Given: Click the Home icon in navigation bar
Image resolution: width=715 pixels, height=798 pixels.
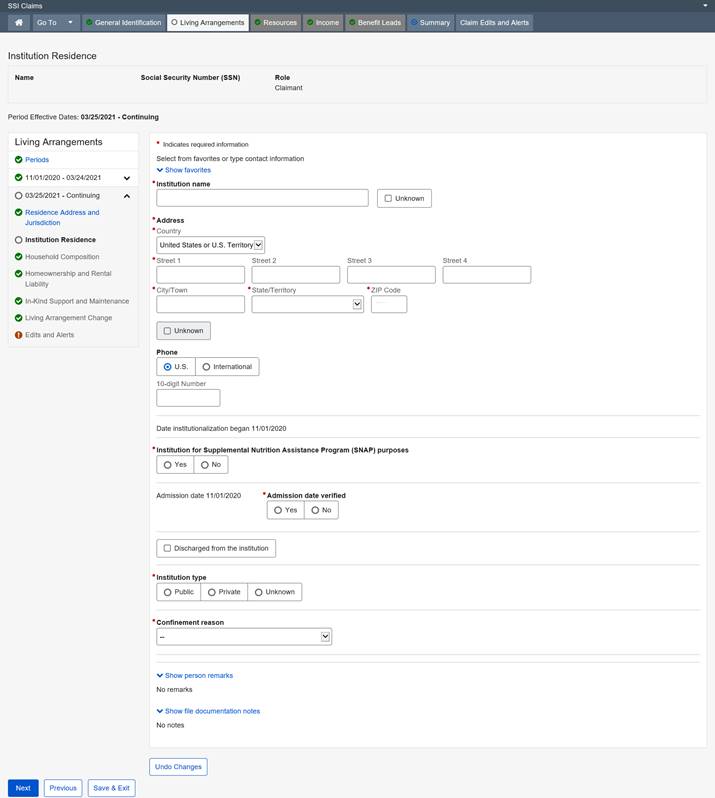Looking at the screenshot, I should point(18,22).
